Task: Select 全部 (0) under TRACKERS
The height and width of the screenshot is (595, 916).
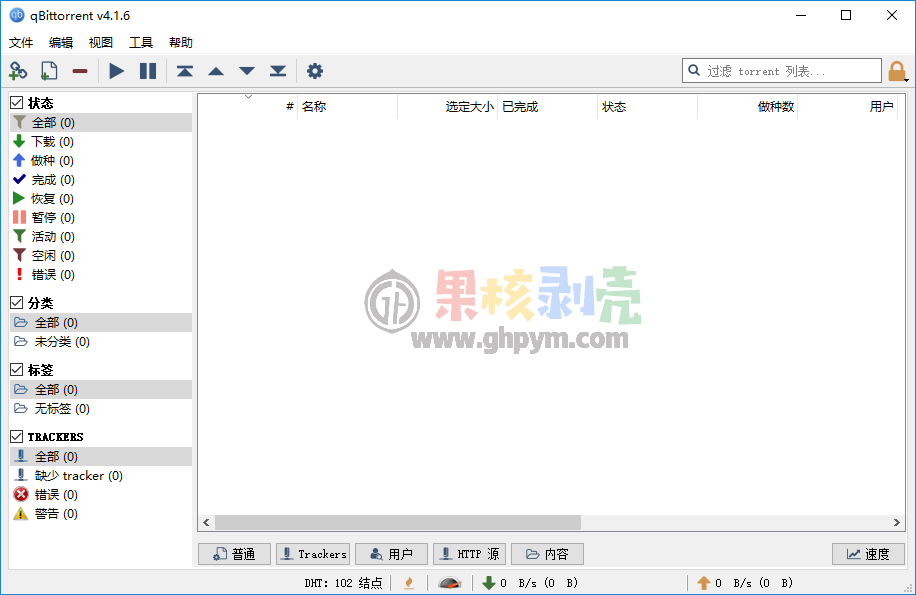Action: click(x=101, y=457)
